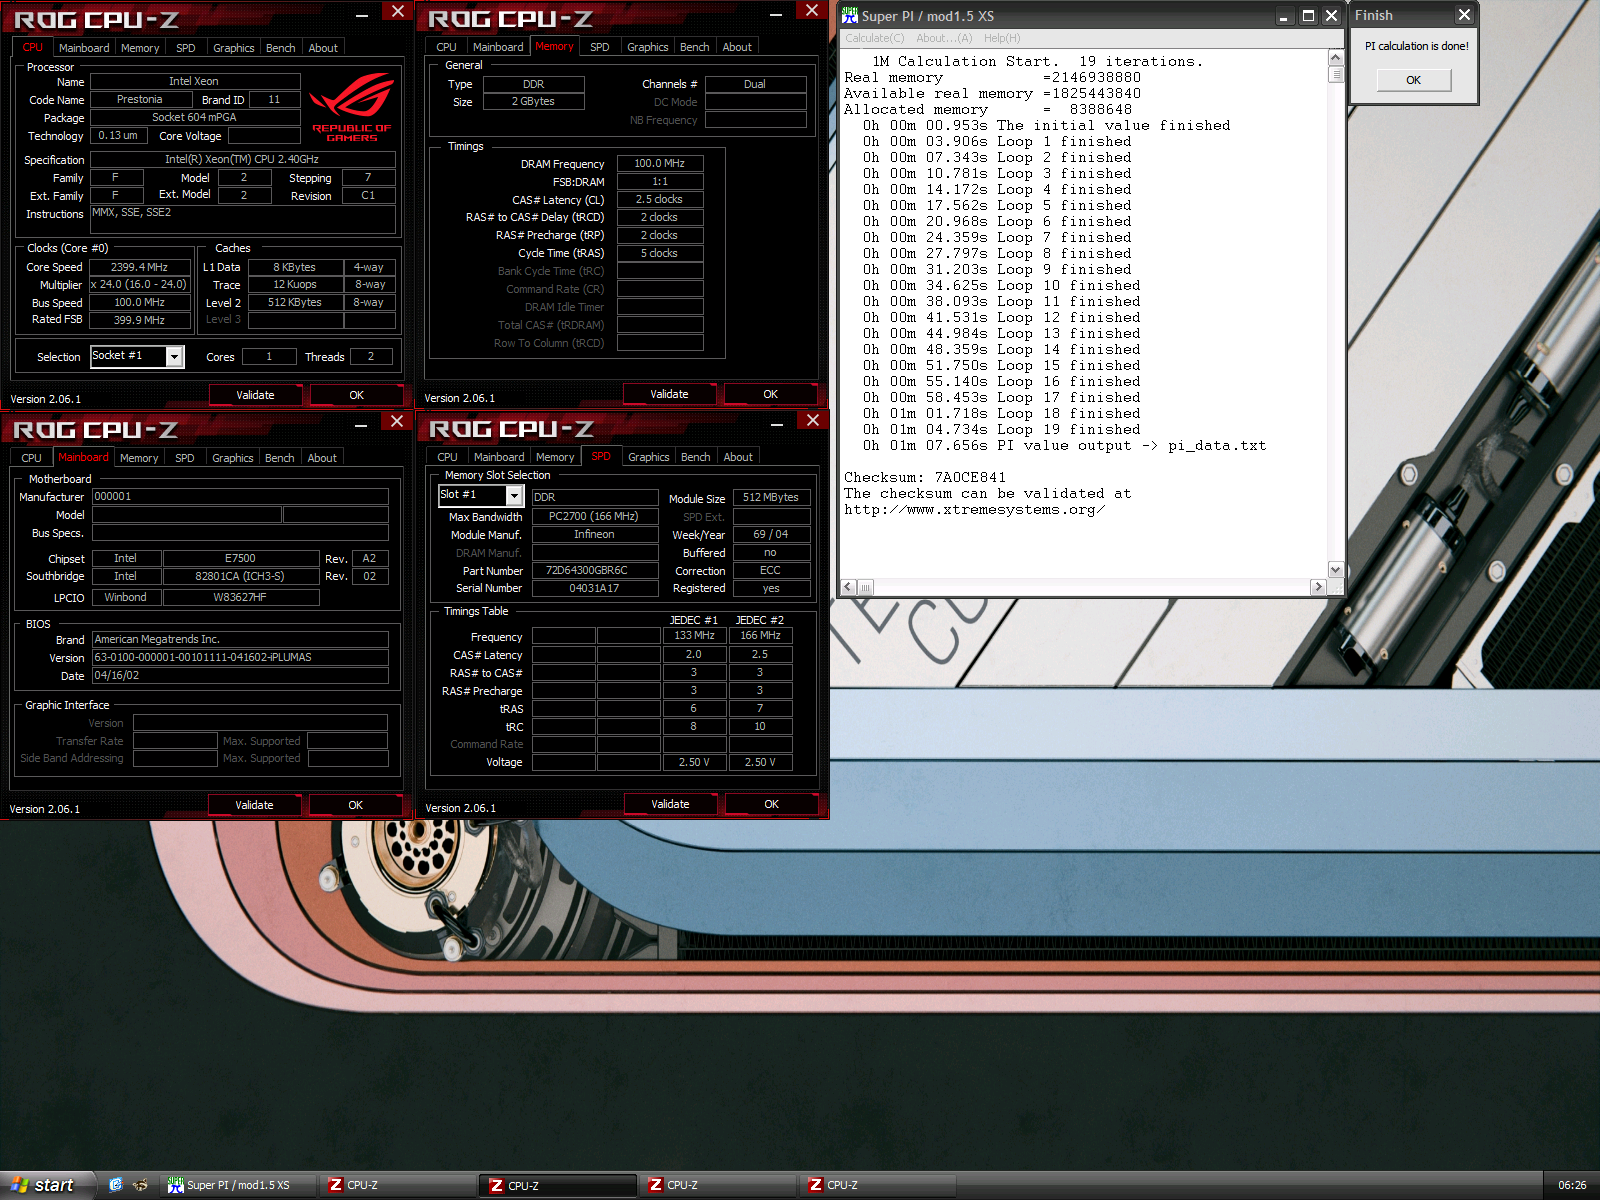Click OK in the Mainboard tab window
The image size is (1600, 1200).
click(x=355, y=805)
